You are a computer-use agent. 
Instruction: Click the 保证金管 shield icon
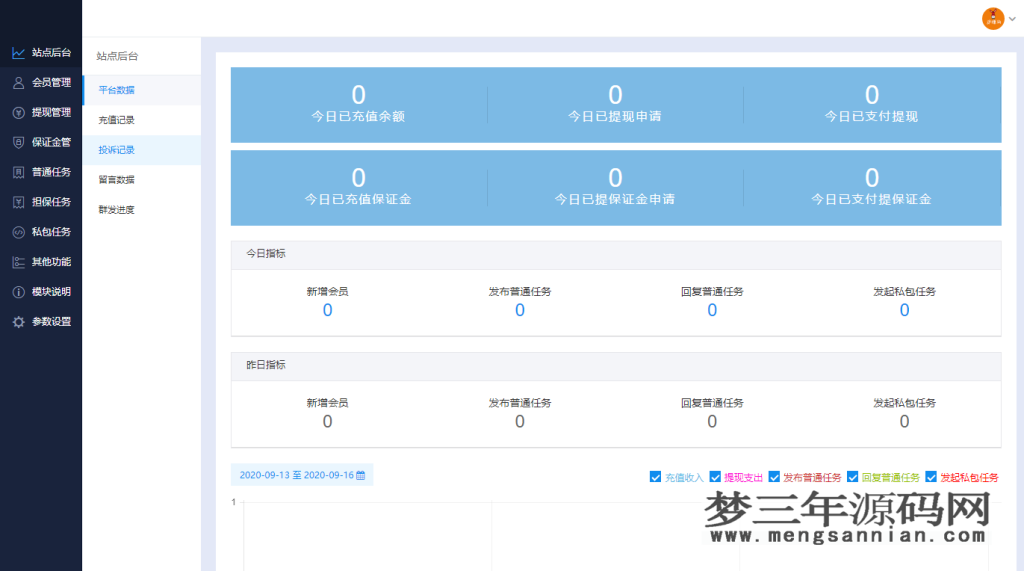tap(18, 142)
